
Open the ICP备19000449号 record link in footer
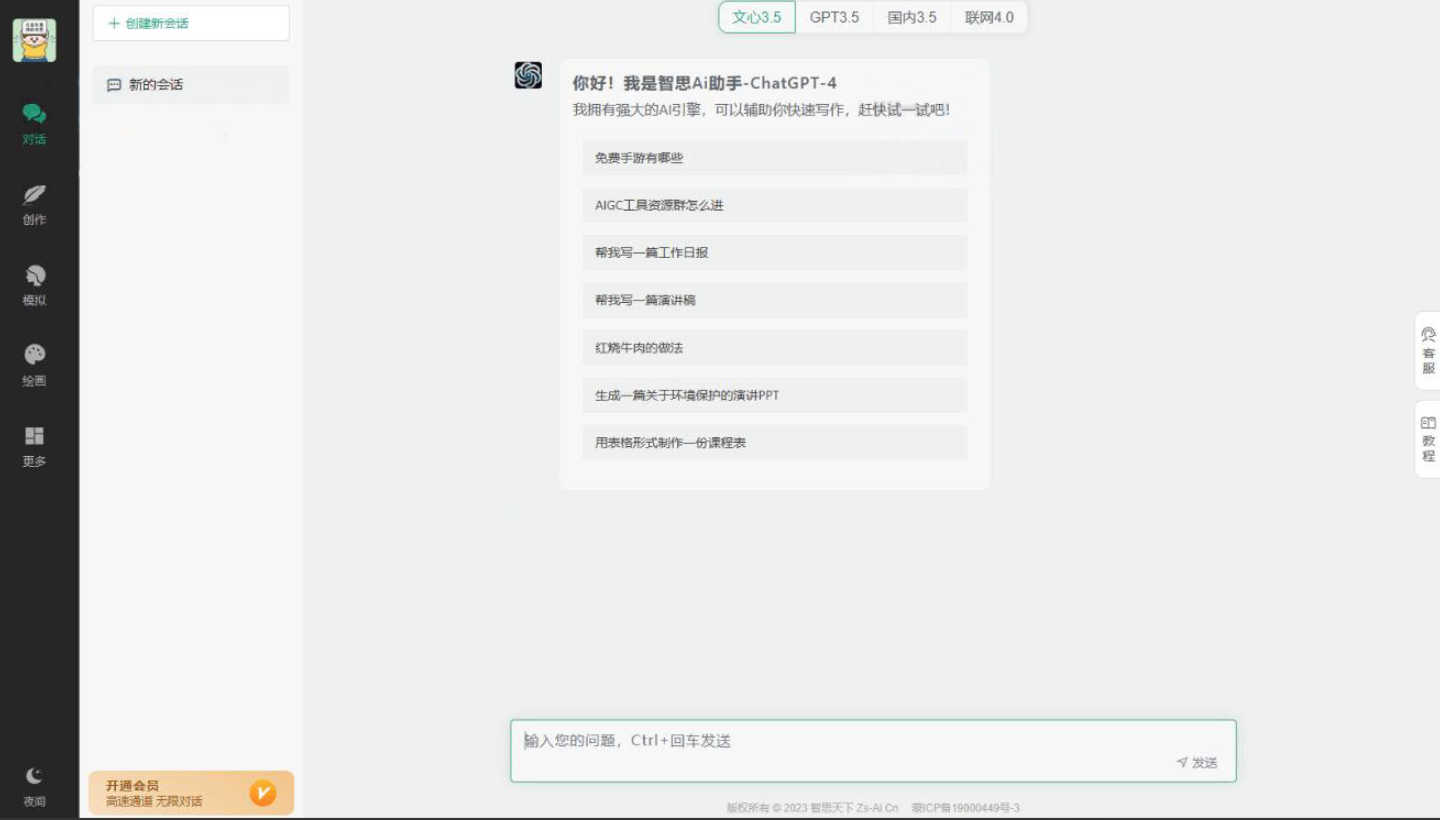(965, 808)
